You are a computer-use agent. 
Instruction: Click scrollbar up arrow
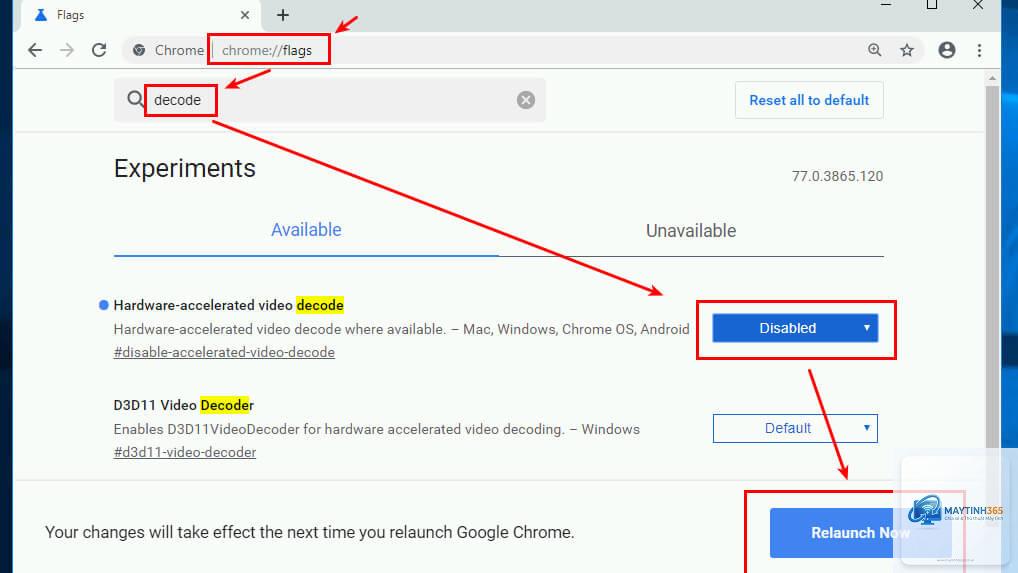point(992,79)
